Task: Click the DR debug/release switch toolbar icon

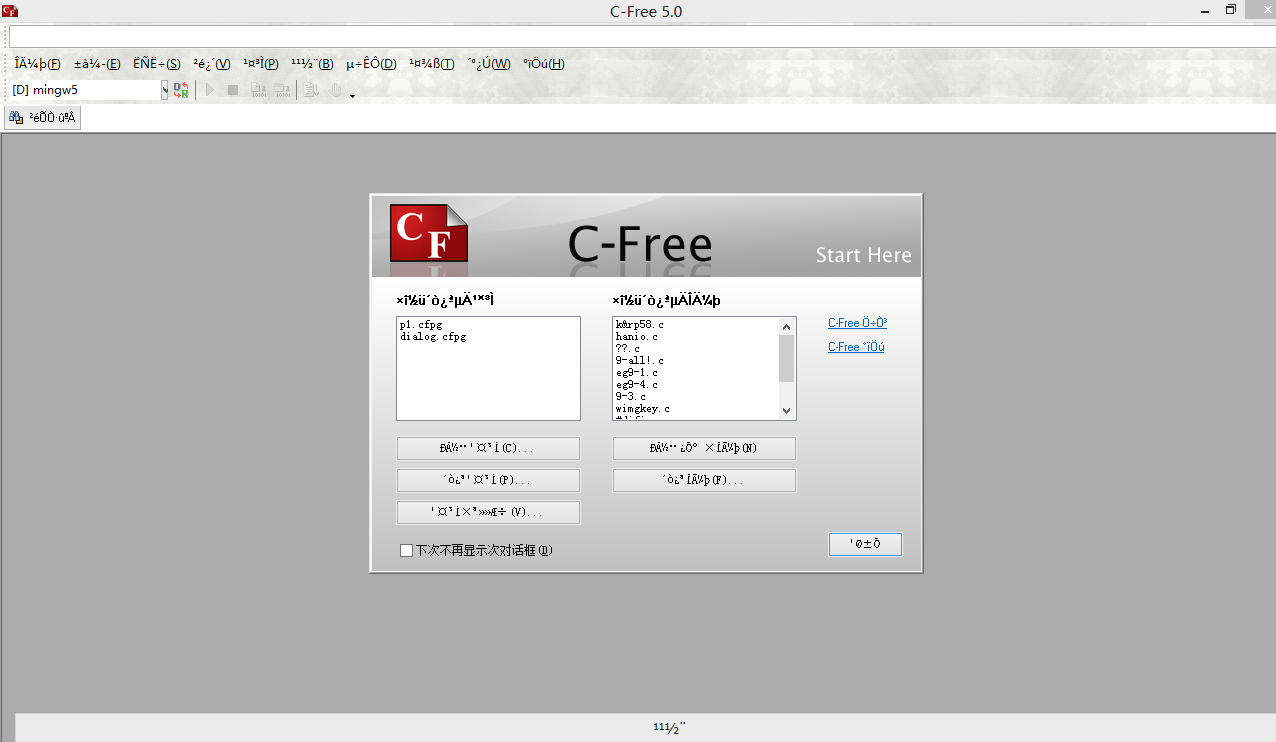Action: point(181,90)
